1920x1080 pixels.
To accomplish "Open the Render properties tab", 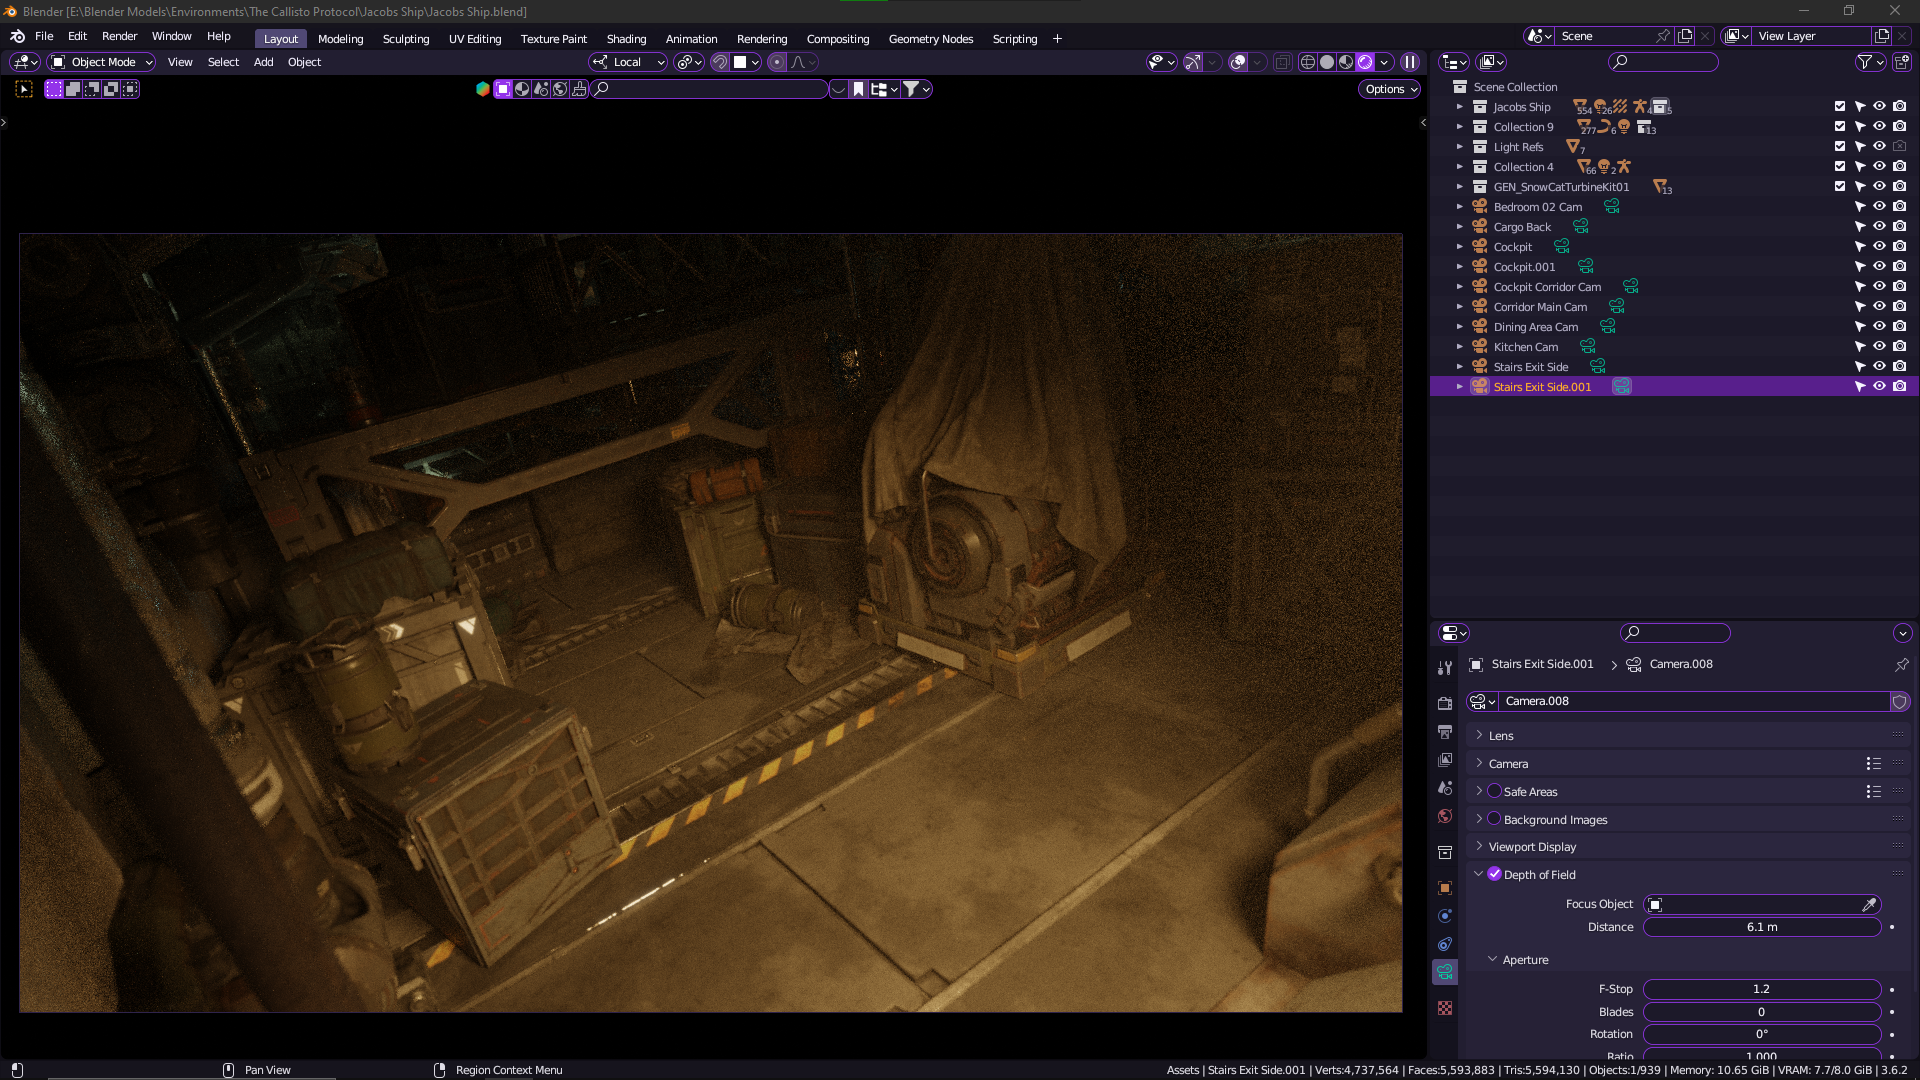I will click(1445, 704).
